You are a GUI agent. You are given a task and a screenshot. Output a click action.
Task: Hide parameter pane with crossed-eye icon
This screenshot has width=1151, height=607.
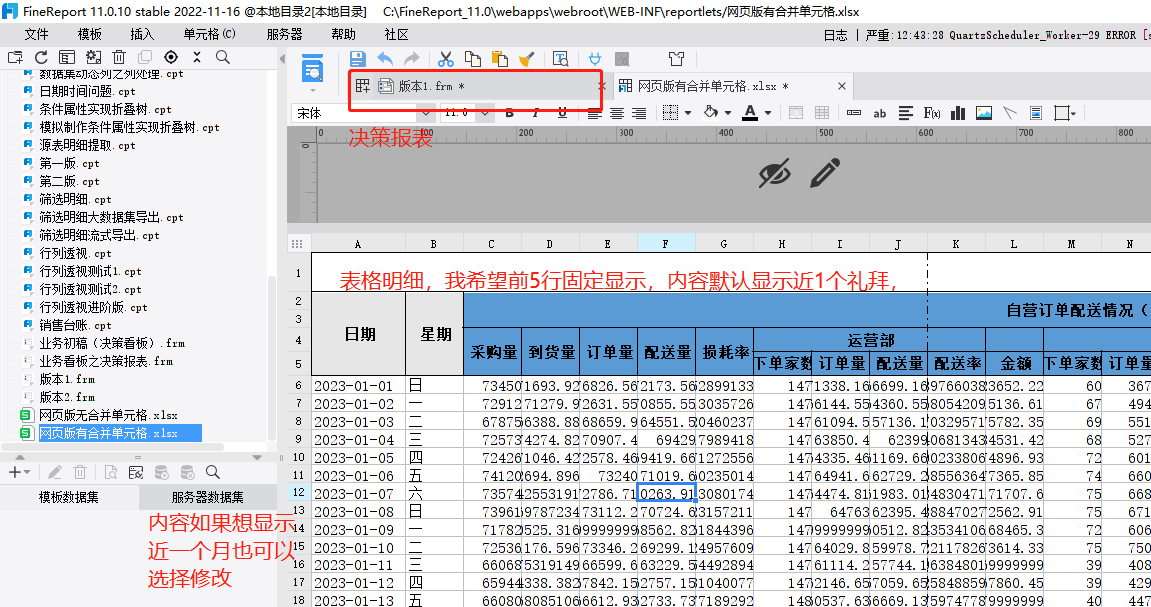click(774, 173)
